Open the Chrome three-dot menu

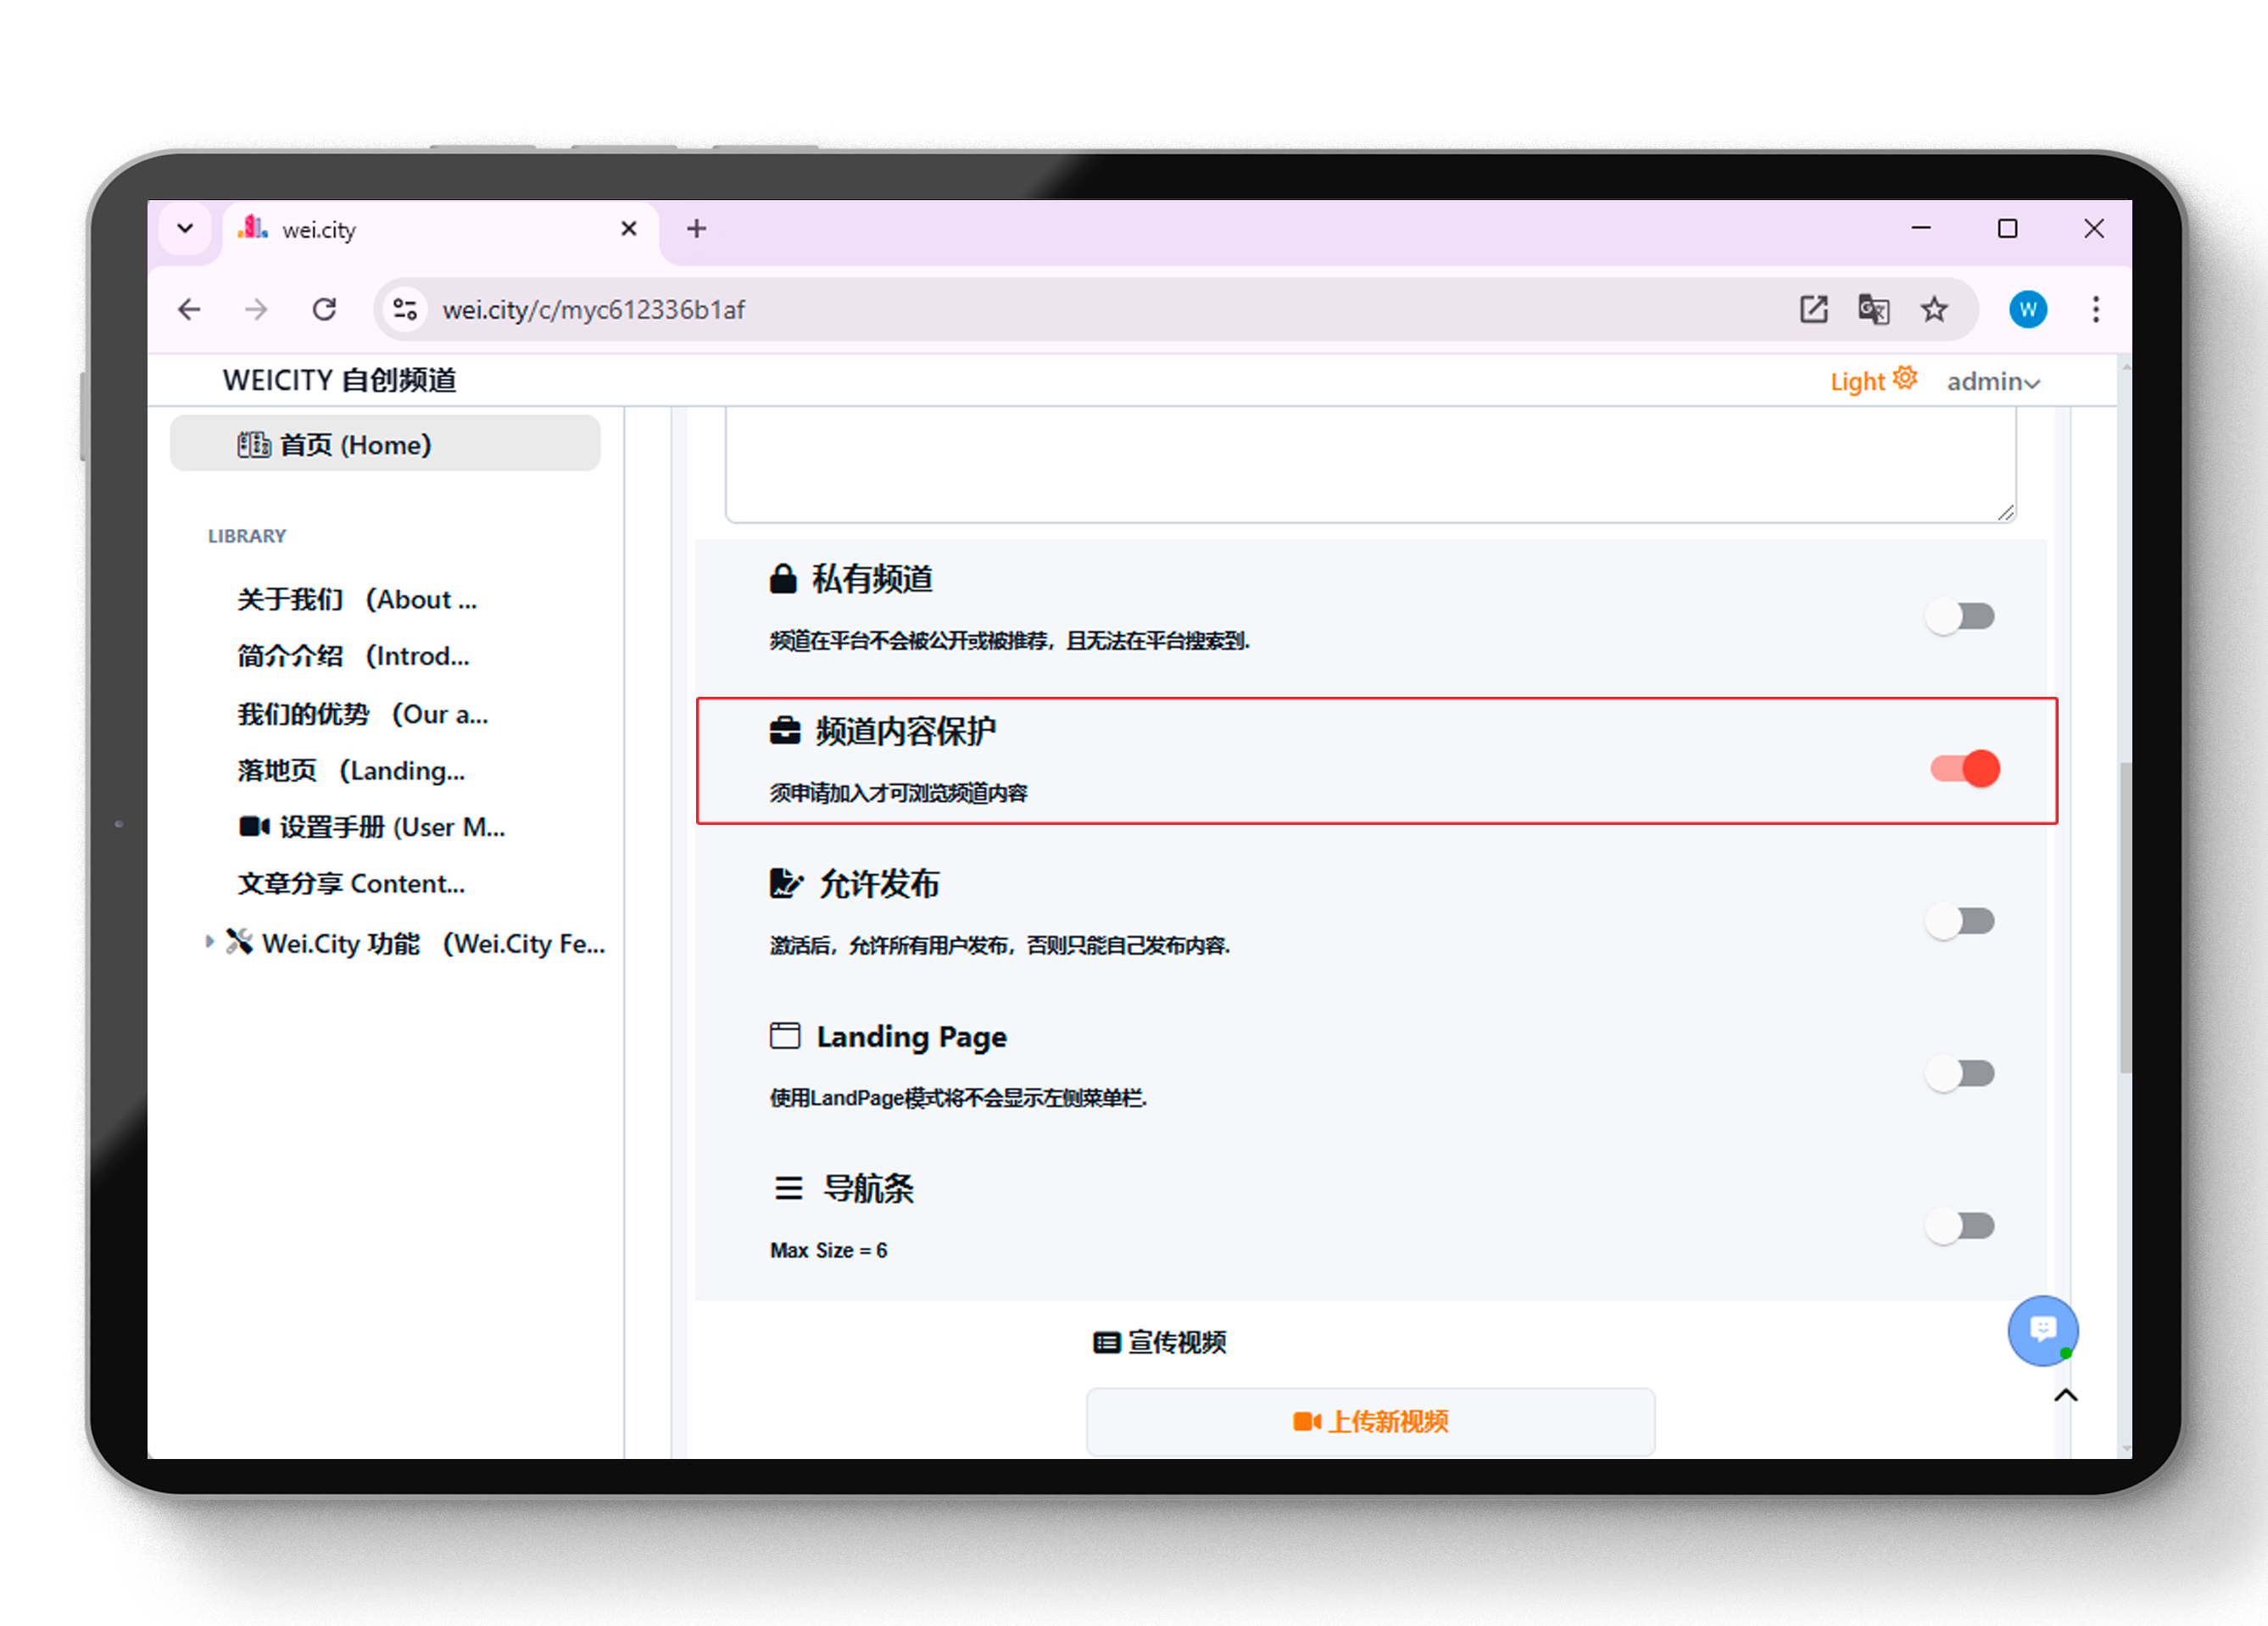coord(2095,309)
